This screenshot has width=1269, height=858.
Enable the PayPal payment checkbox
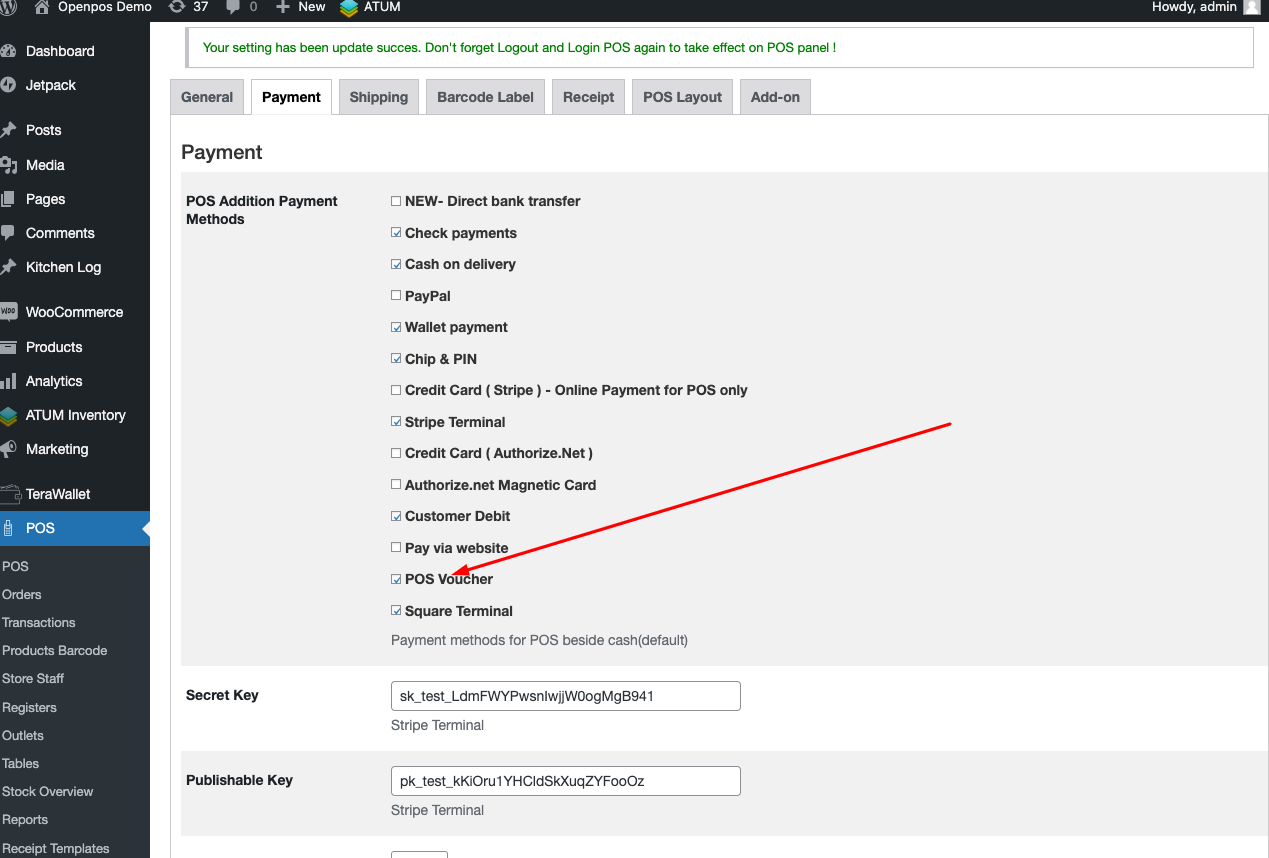pos(396,296)
